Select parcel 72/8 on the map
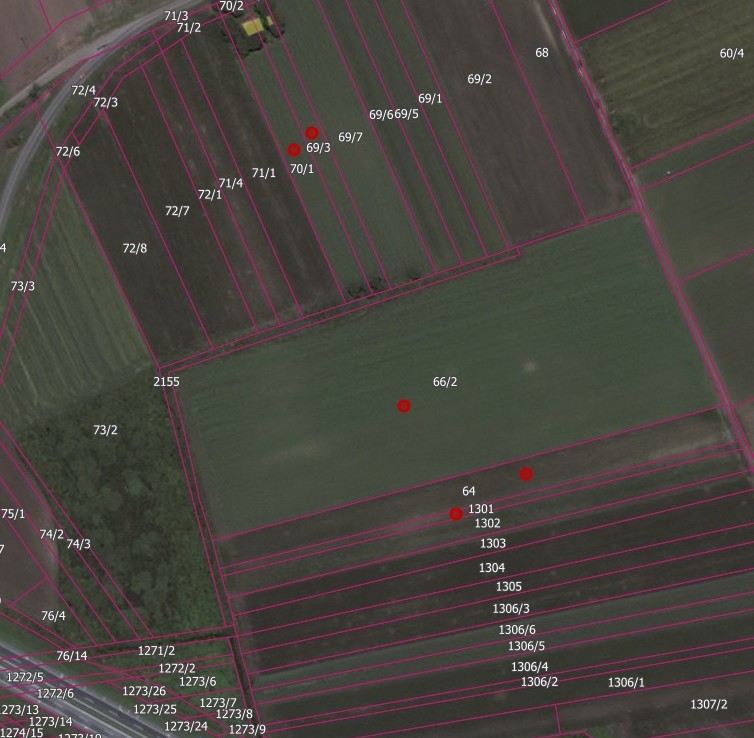 coord(134,248)
